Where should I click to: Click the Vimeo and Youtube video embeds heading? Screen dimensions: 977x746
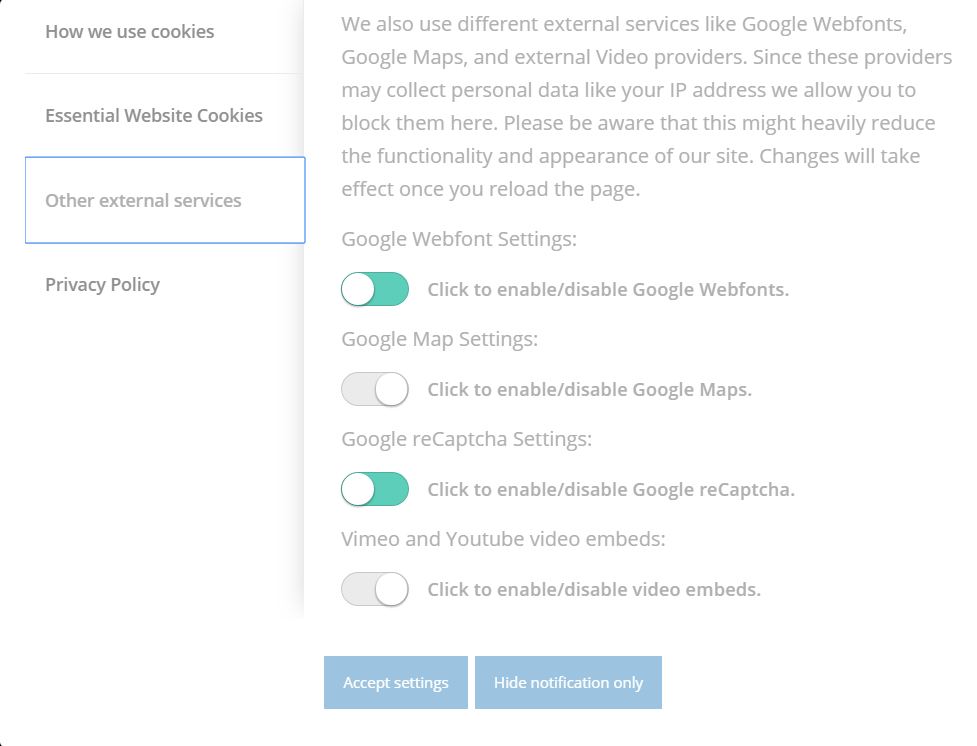coord(503,539)
